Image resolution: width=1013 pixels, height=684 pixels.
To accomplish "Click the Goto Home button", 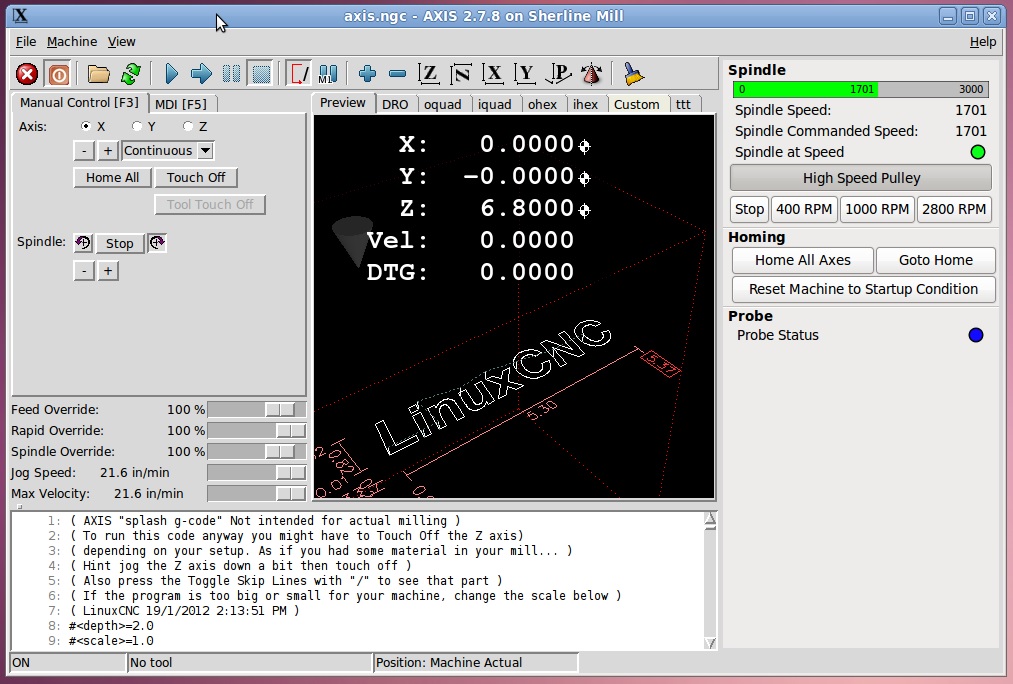I will tap(935, 260).
